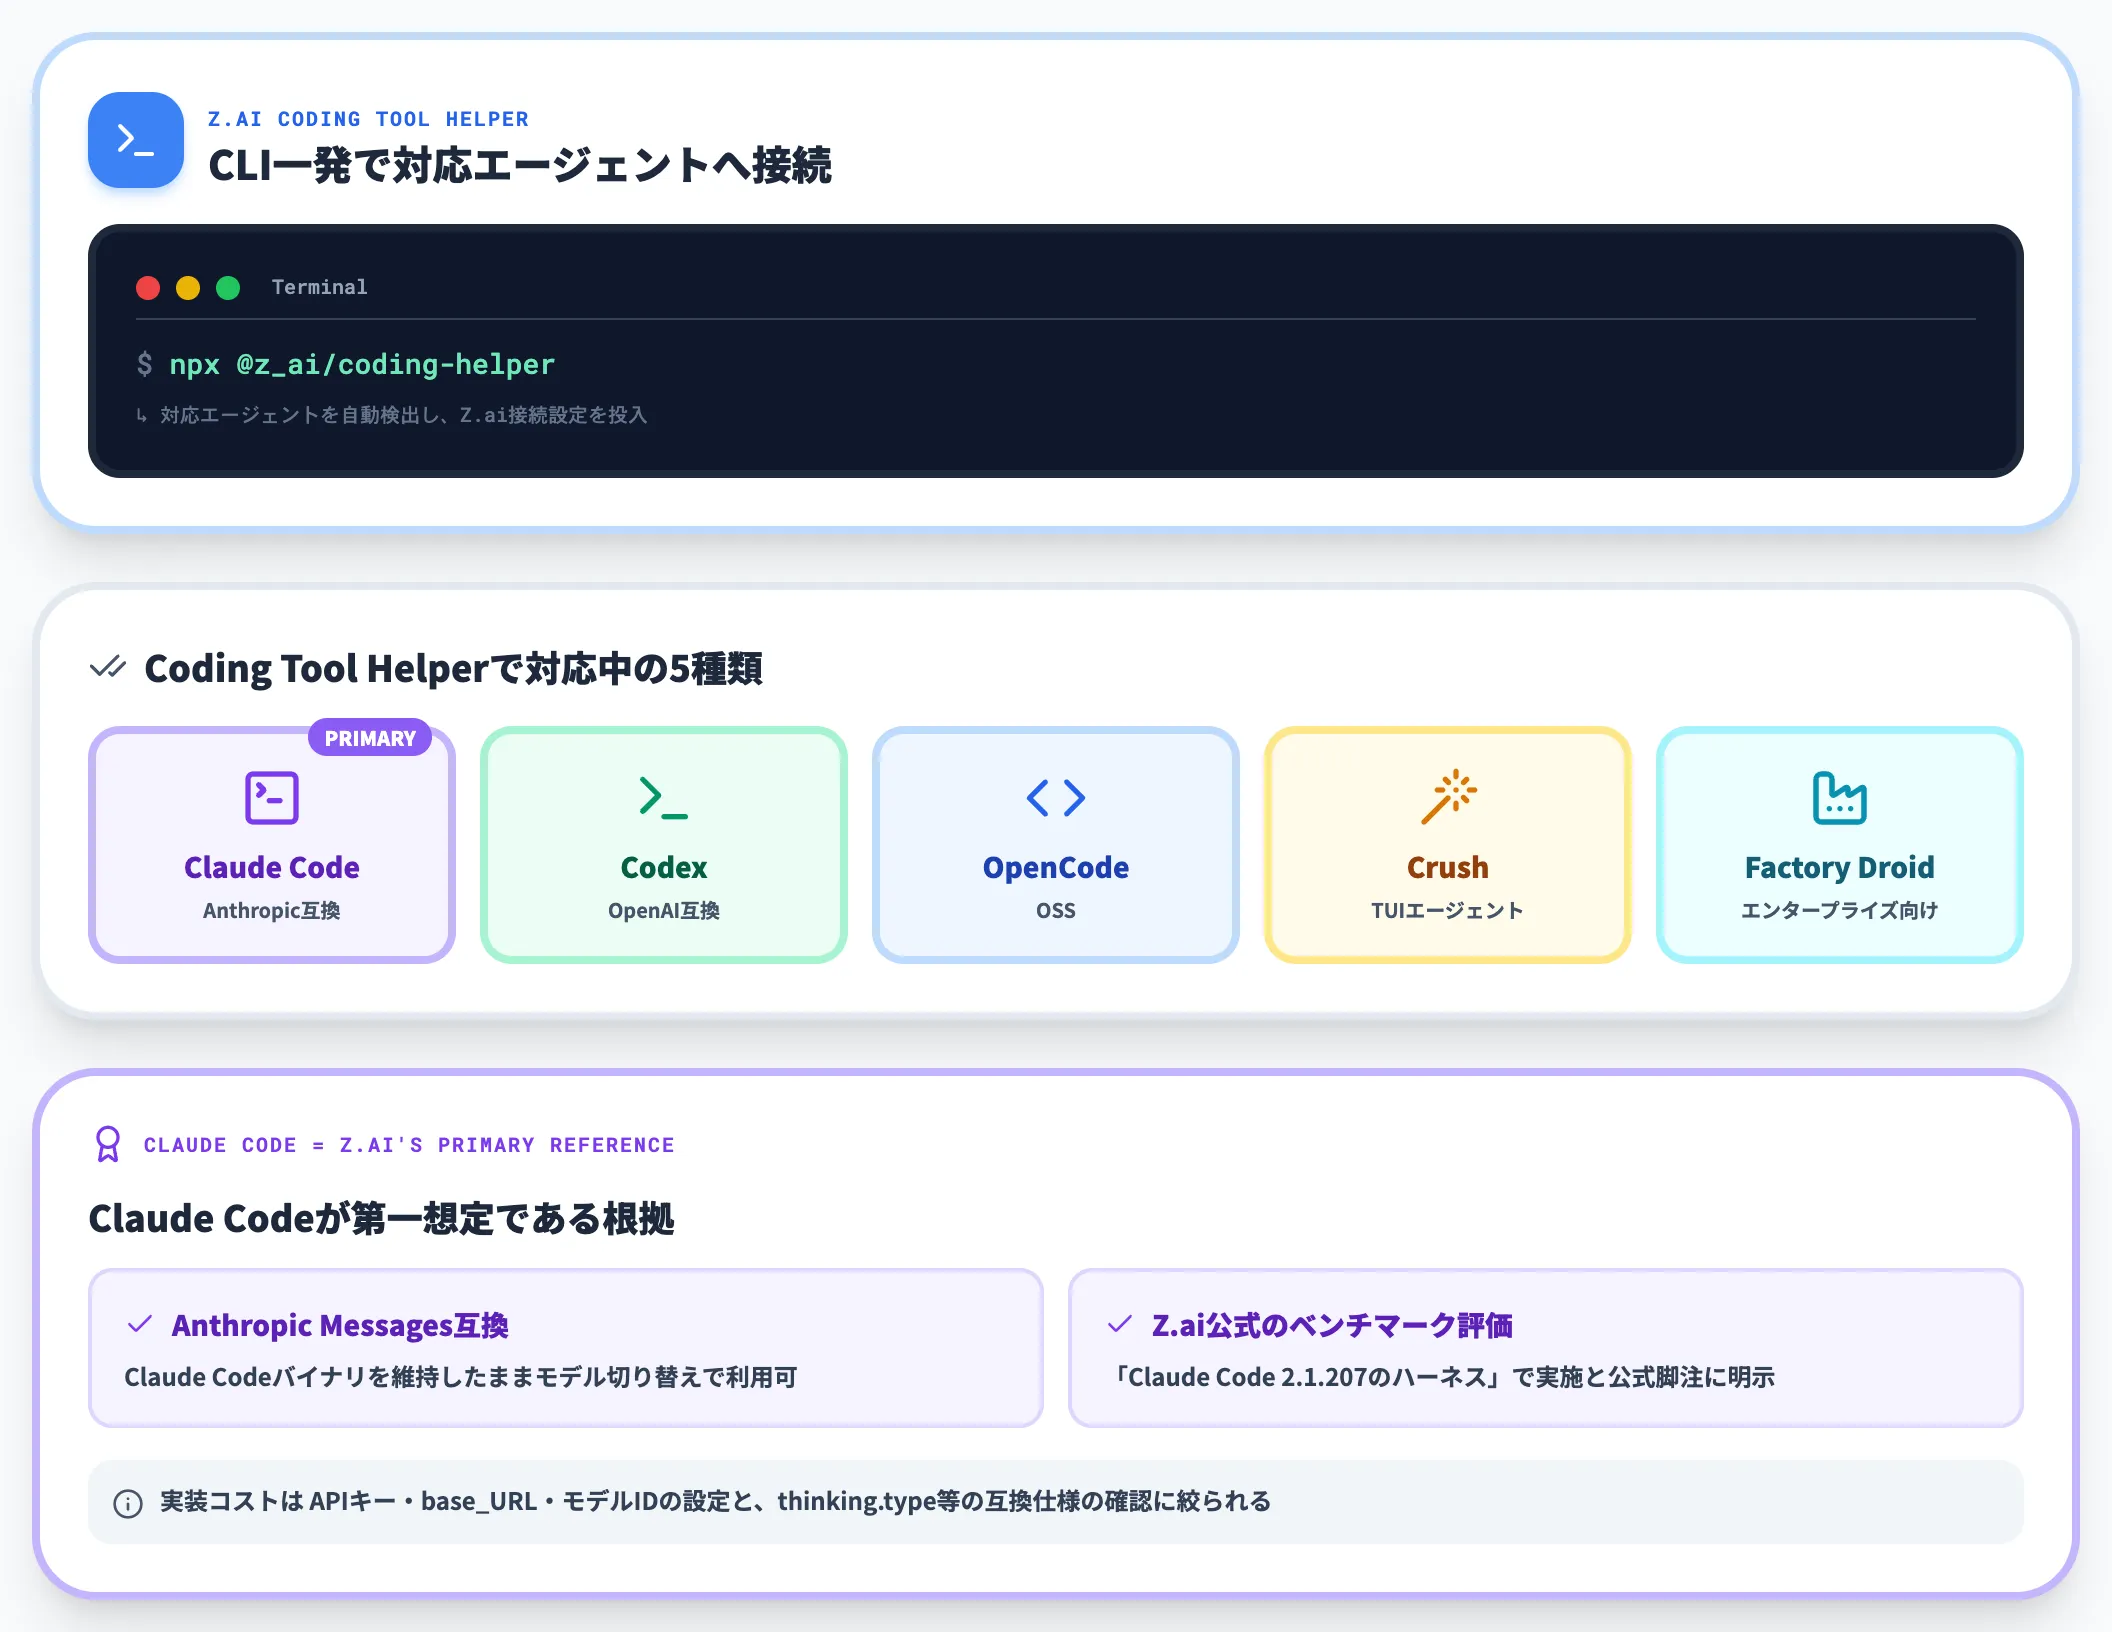Click checkmark beside Anthropic Messages互換

(x=140, y=1324)
